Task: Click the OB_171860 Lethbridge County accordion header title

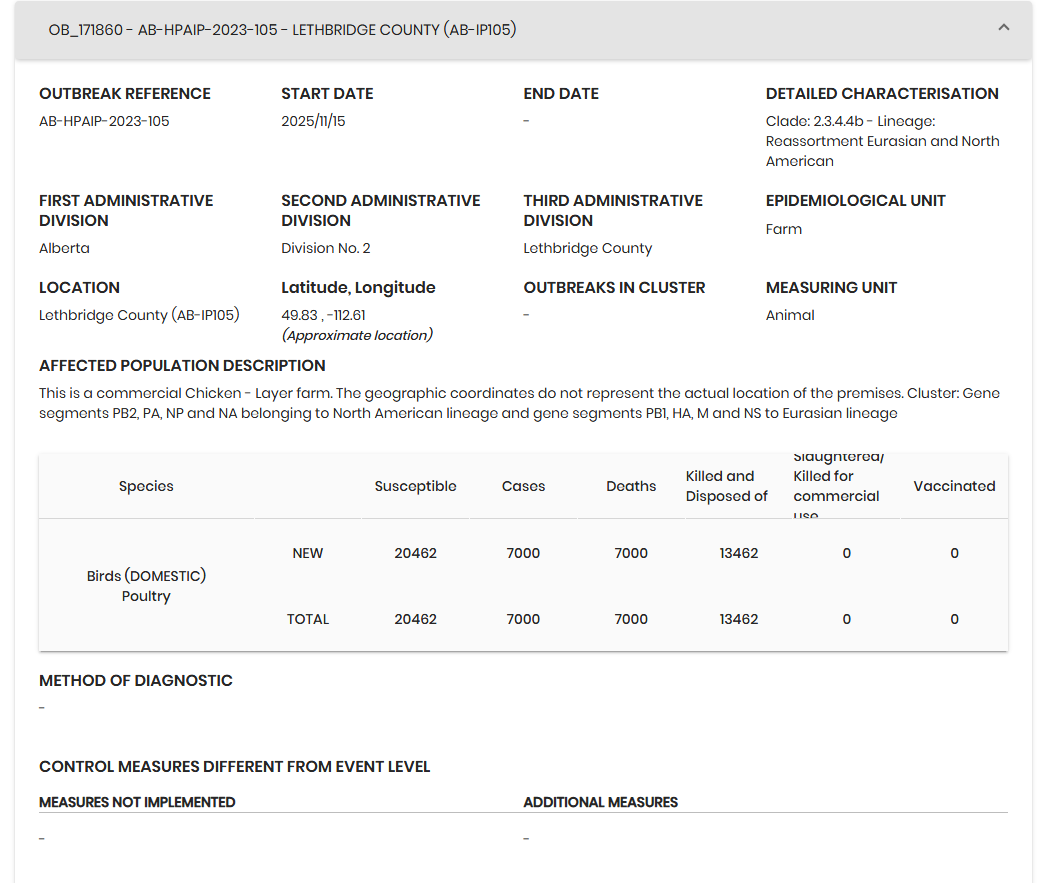Action: [282, 30]
